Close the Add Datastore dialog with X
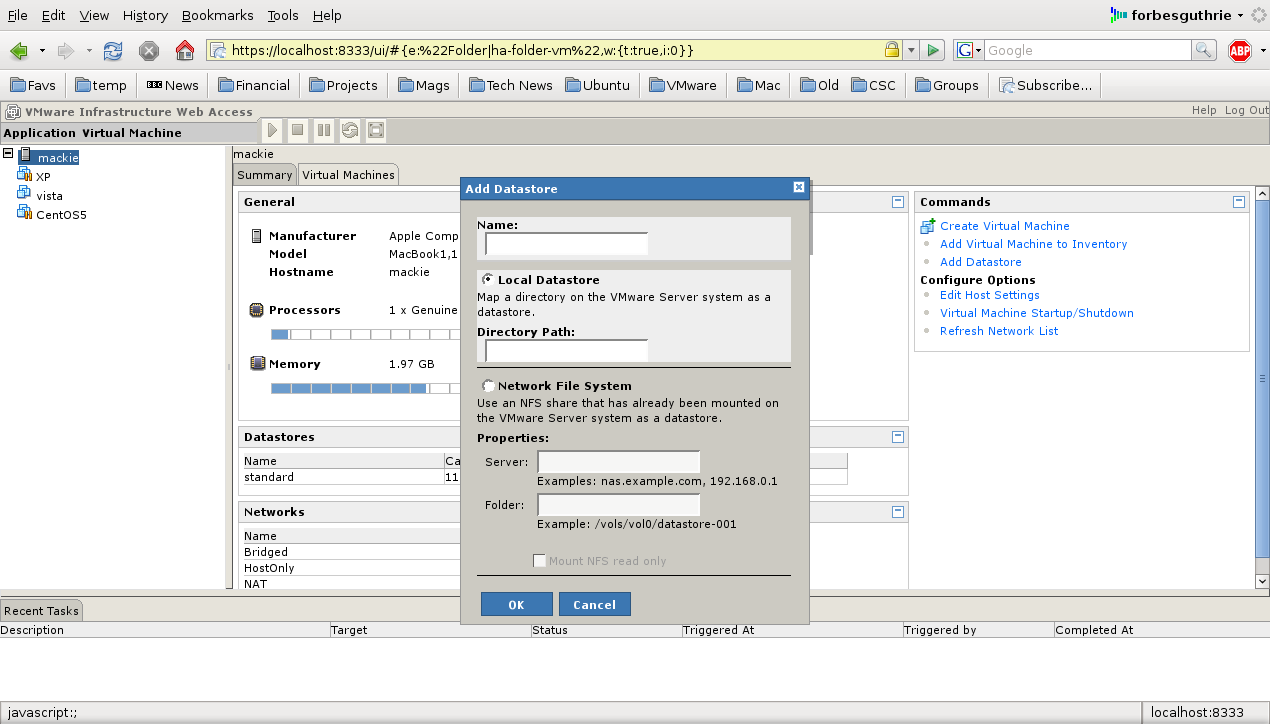Screen dimensions: 1270x725 799,187
